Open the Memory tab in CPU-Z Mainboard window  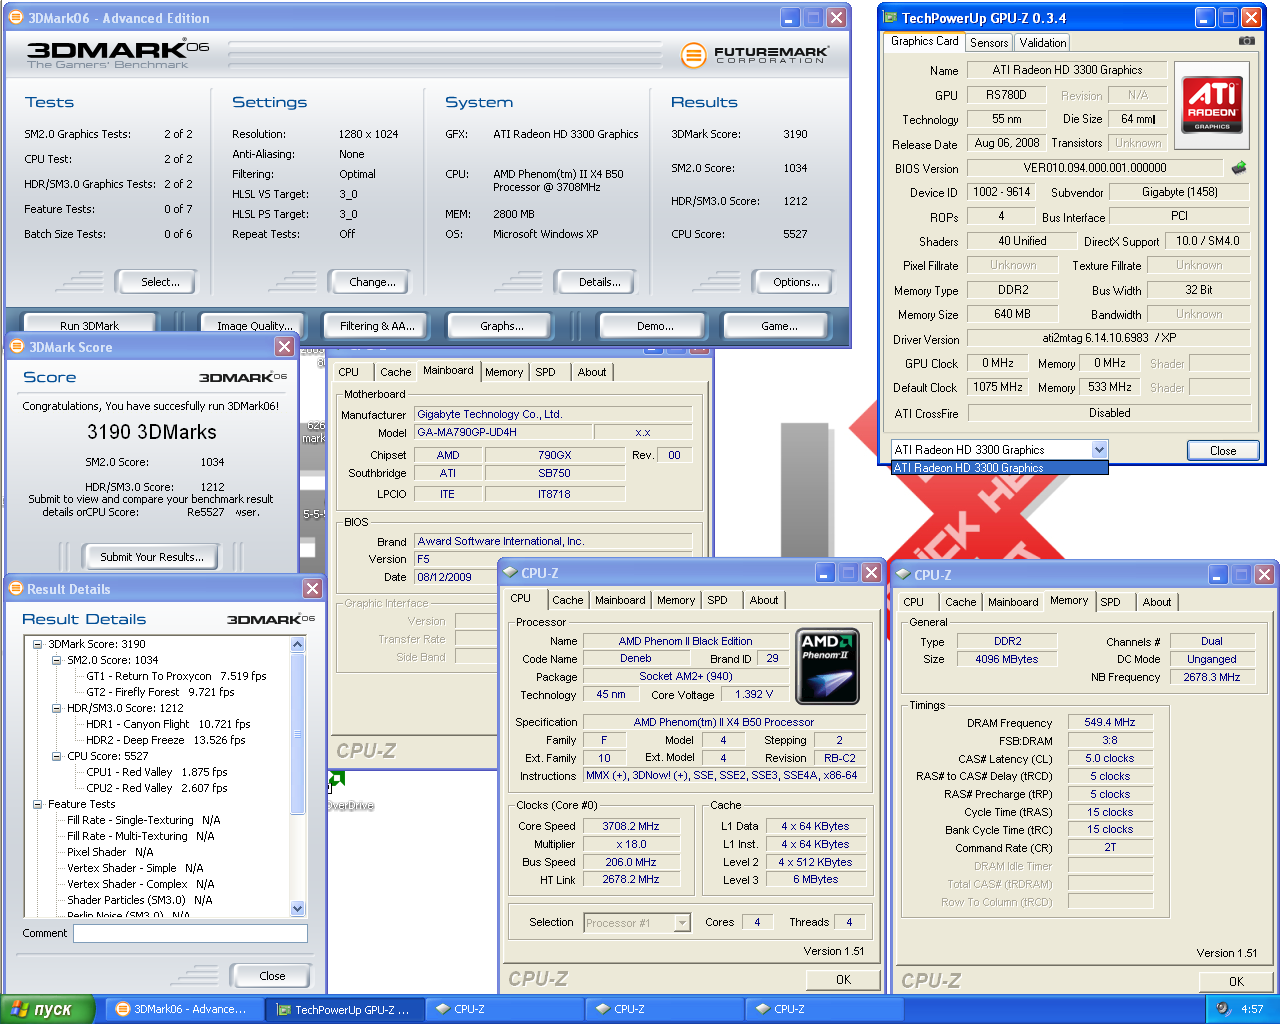504,372
